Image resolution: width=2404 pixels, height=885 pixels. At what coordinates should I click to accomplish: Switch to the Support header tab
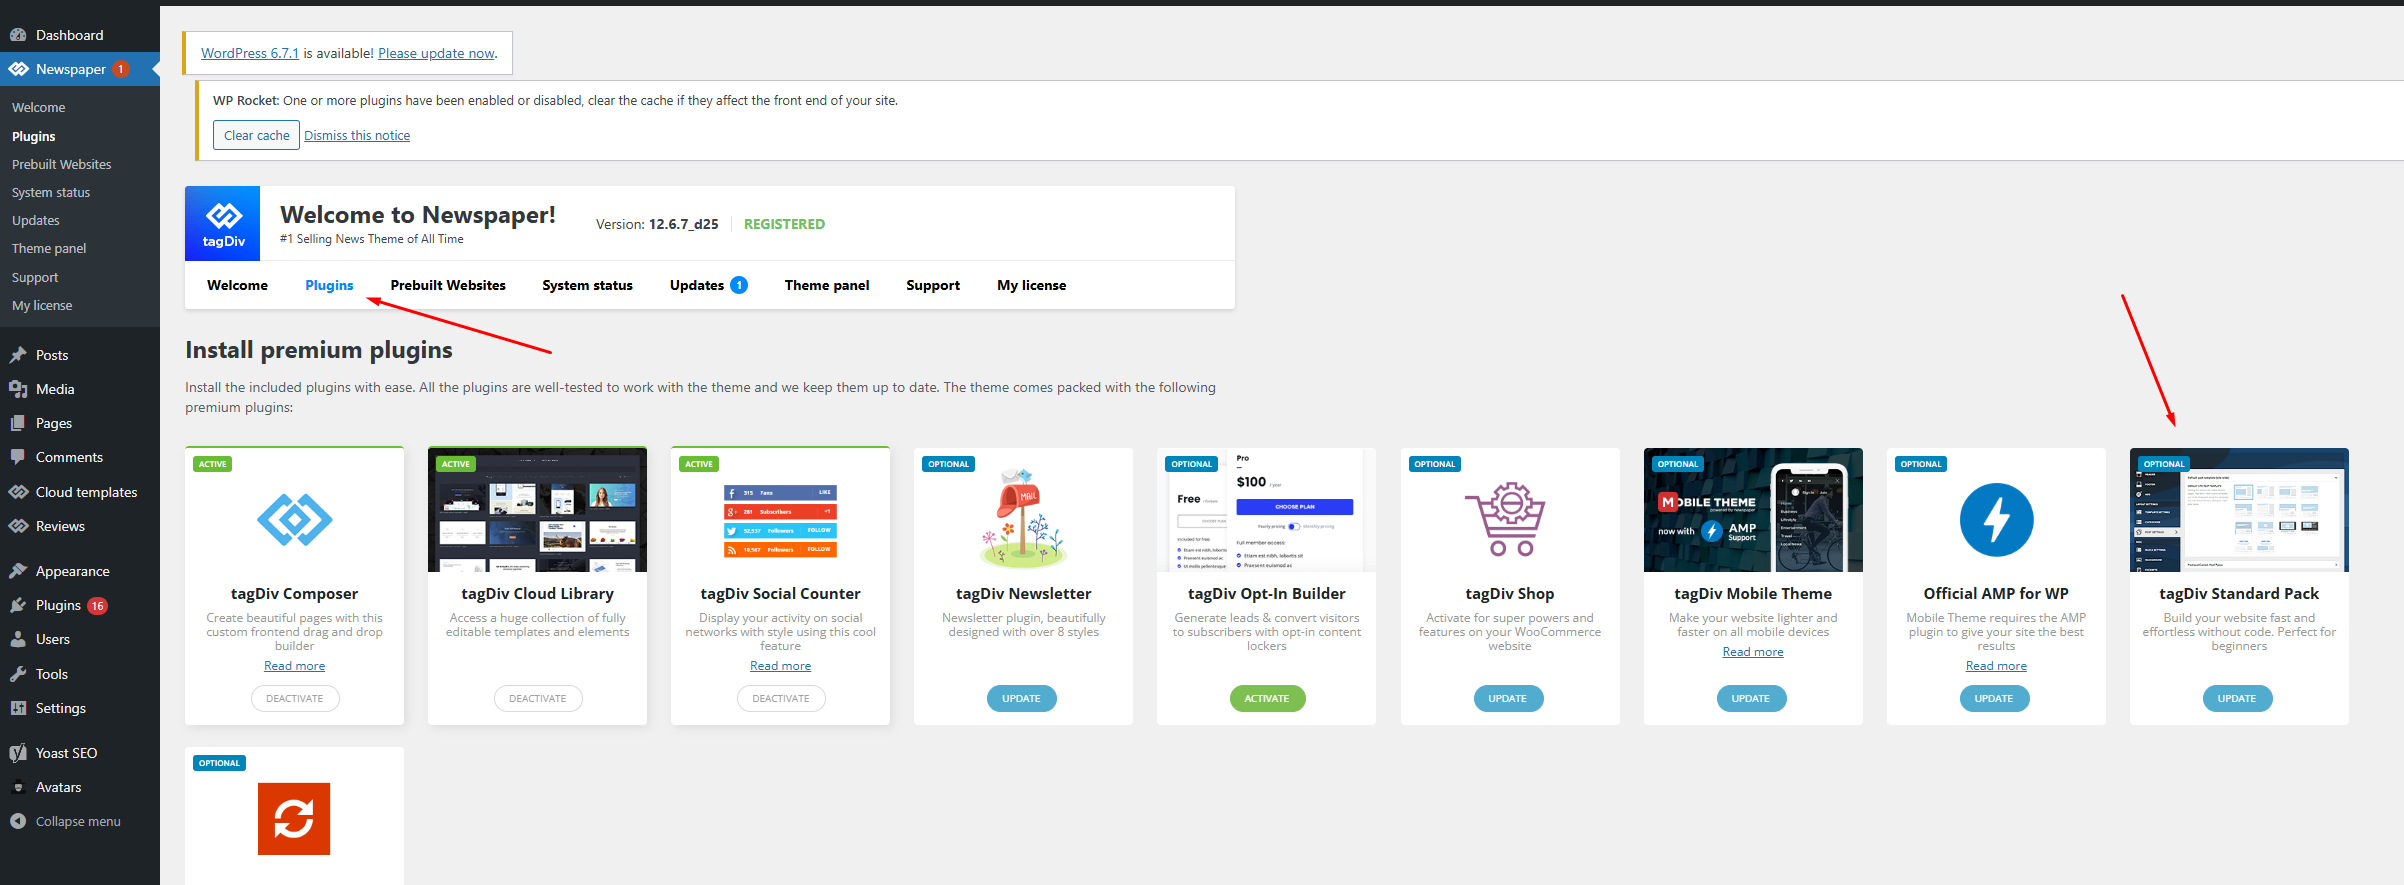[x=933, y=285]
